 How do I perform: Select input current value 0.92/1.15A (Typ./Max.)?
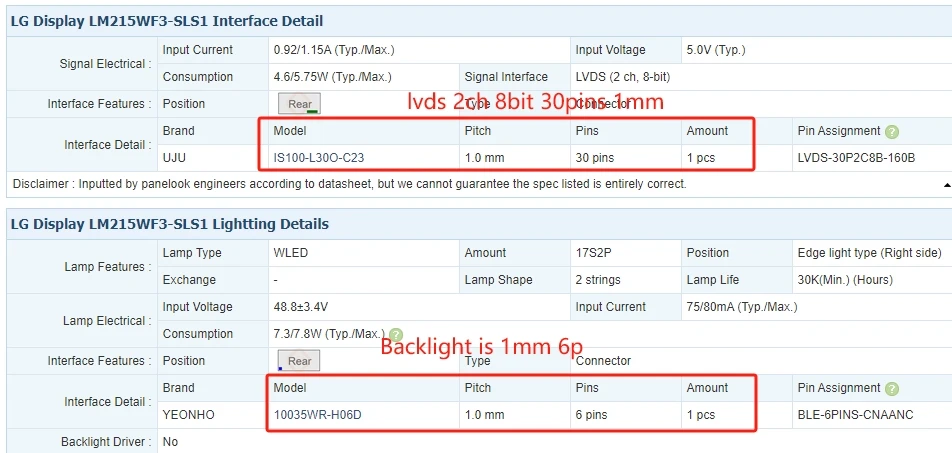[x=334, y=50]
